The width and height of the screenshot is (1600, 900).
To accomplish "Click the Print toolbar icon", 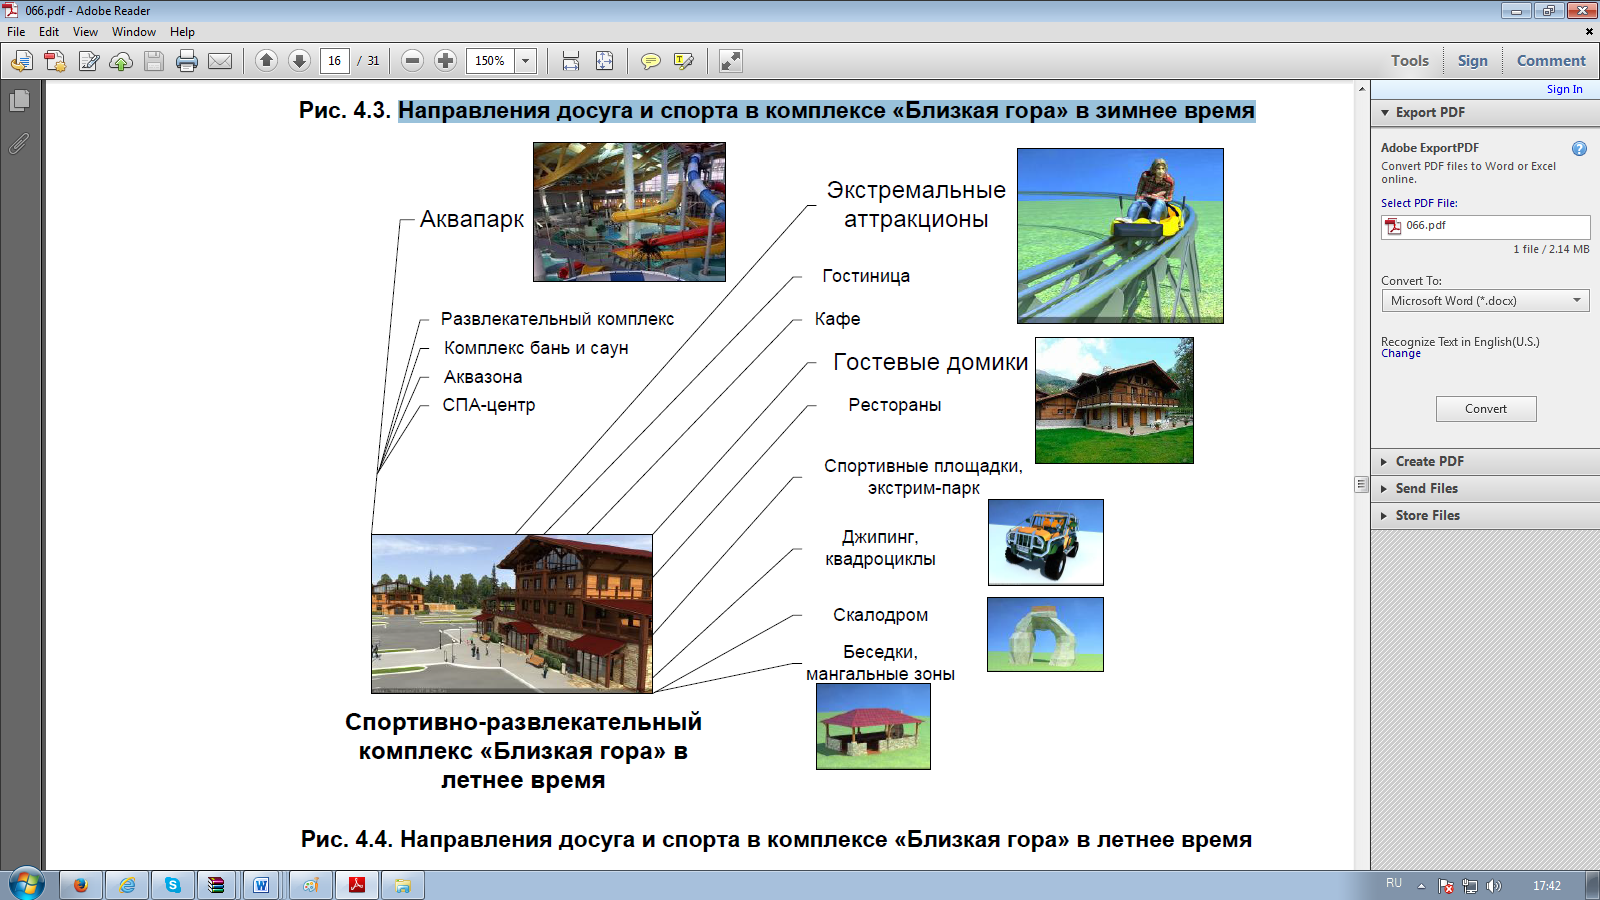I will click(x=187, y=61).
